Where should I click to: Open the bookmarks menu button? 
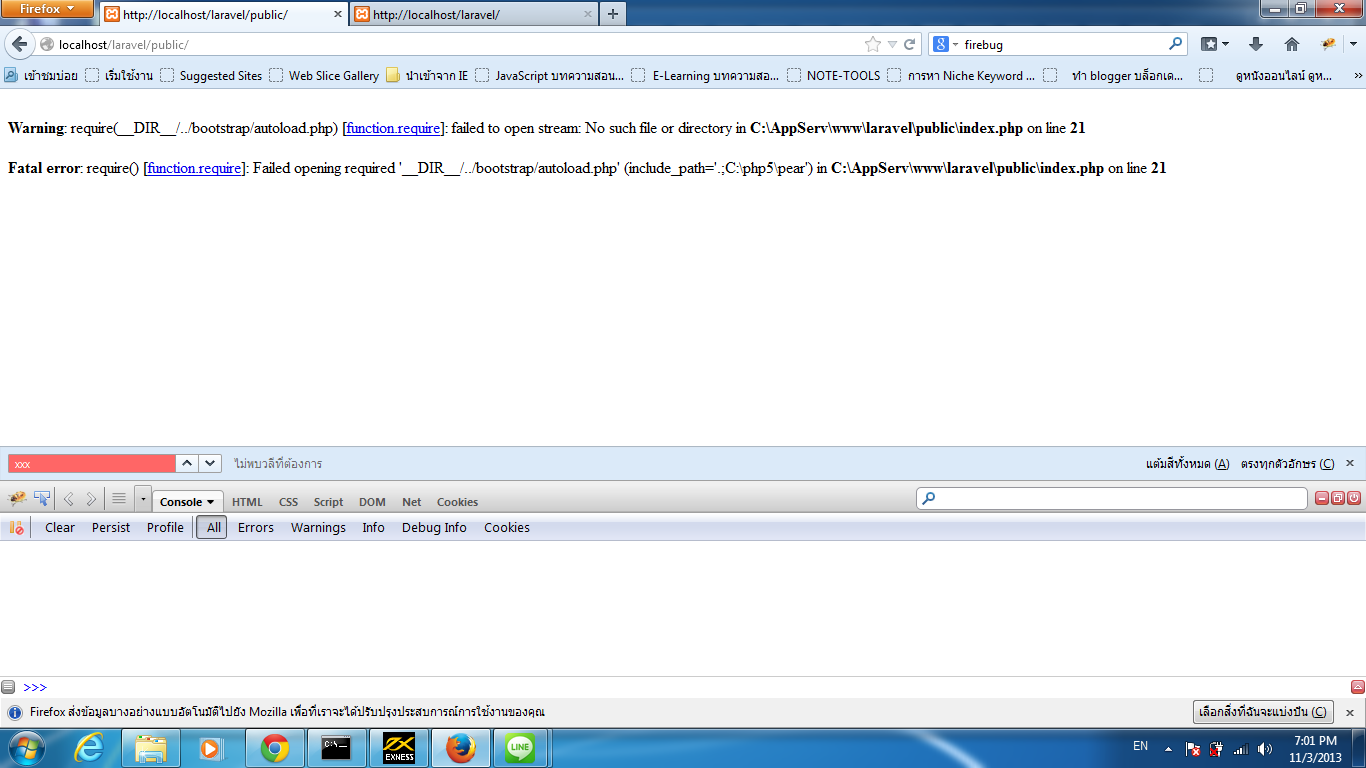(x=1215, y=44)
